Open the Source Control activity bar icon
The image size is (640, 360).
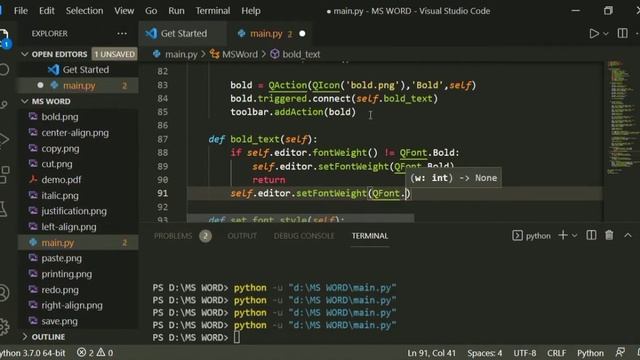coord(4,104)
